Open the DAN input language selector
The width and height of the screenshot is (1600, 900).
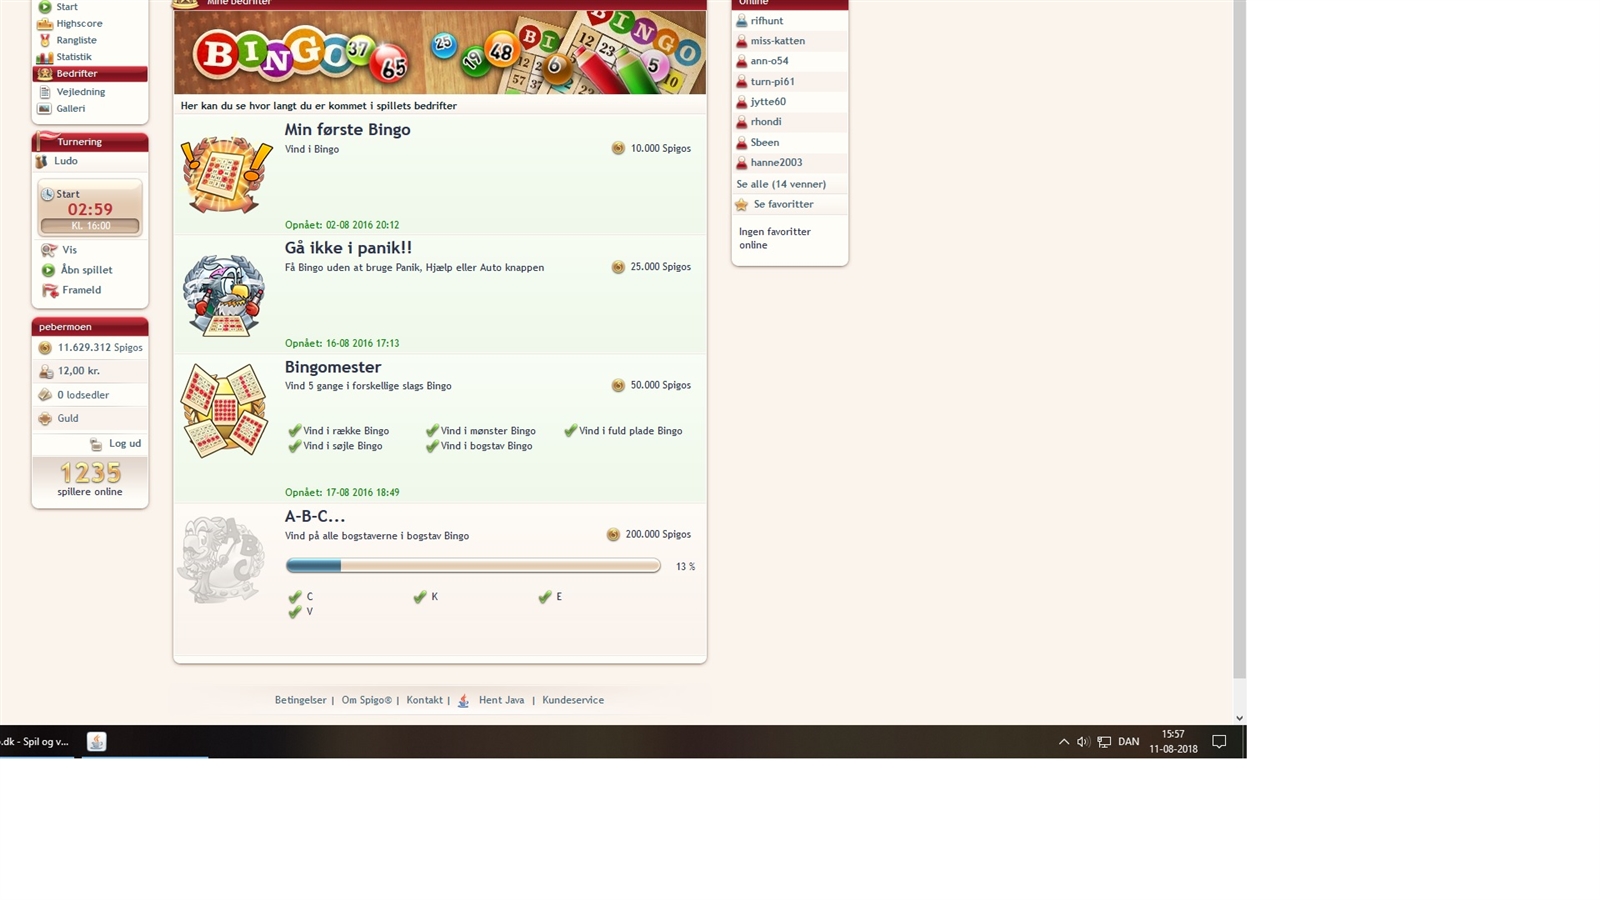coord(1128,742)
